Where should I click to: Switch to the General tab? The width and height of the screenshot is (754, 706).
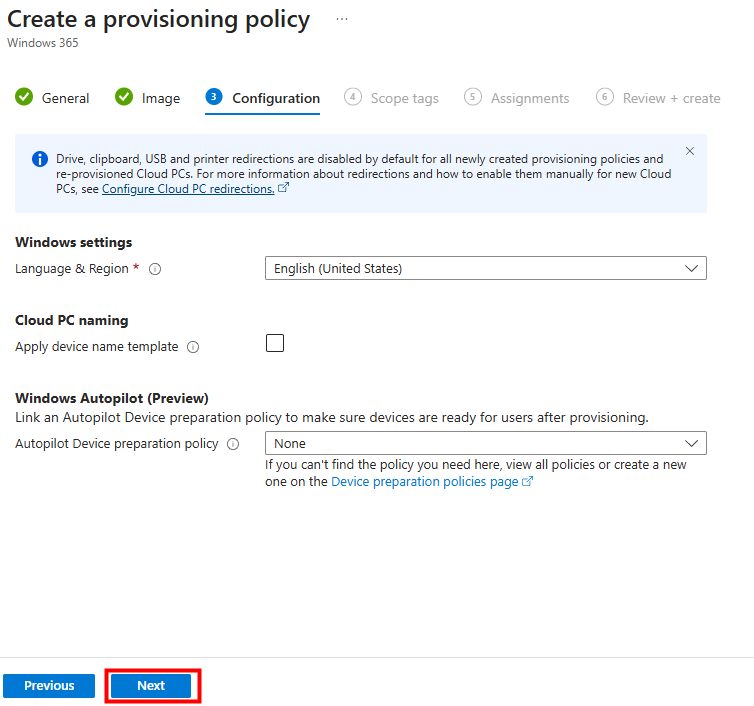pos(65,98)
